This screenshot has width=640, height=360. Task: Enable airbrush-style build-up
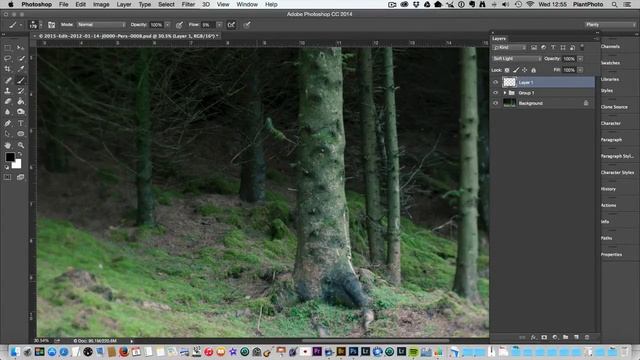(x=231, y=25)
